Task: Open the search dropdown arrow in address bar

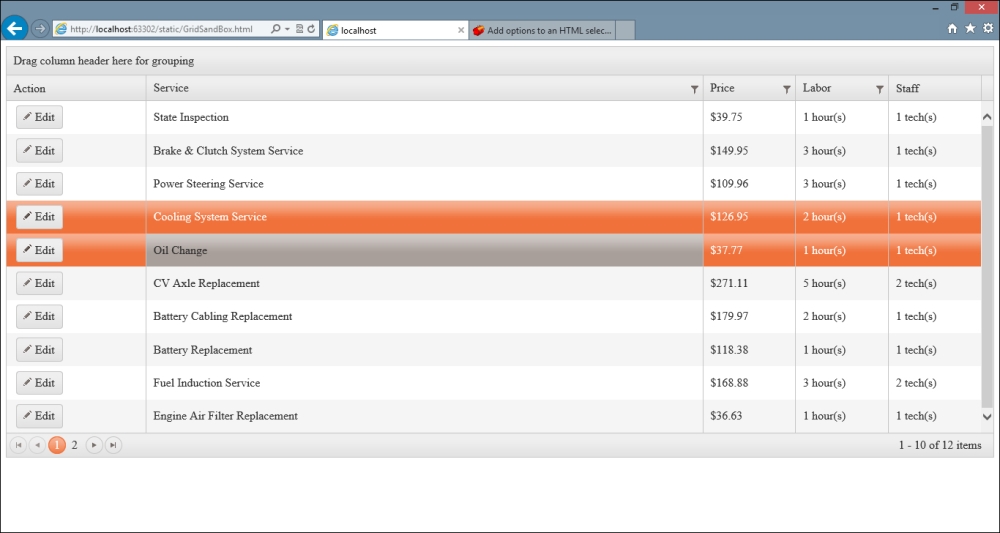Action: [x=287, y=29]
